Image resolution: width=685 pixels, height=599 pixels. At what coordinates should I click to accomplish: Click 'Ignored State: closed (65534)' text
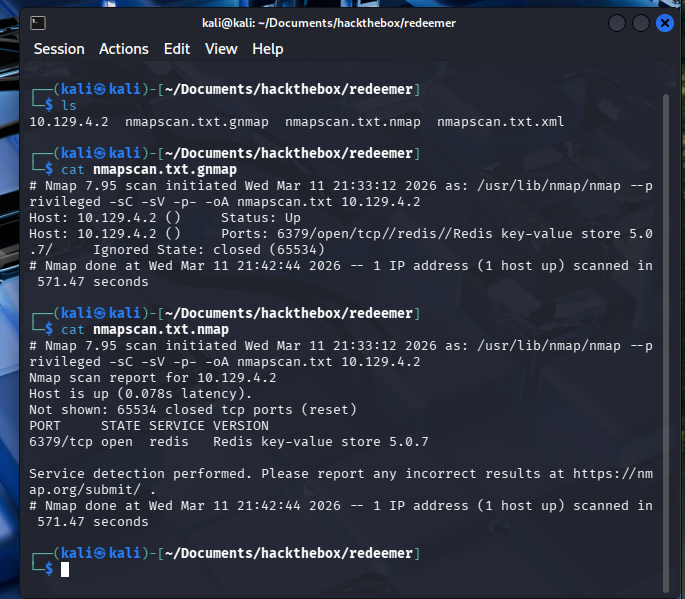pos(209,249)
